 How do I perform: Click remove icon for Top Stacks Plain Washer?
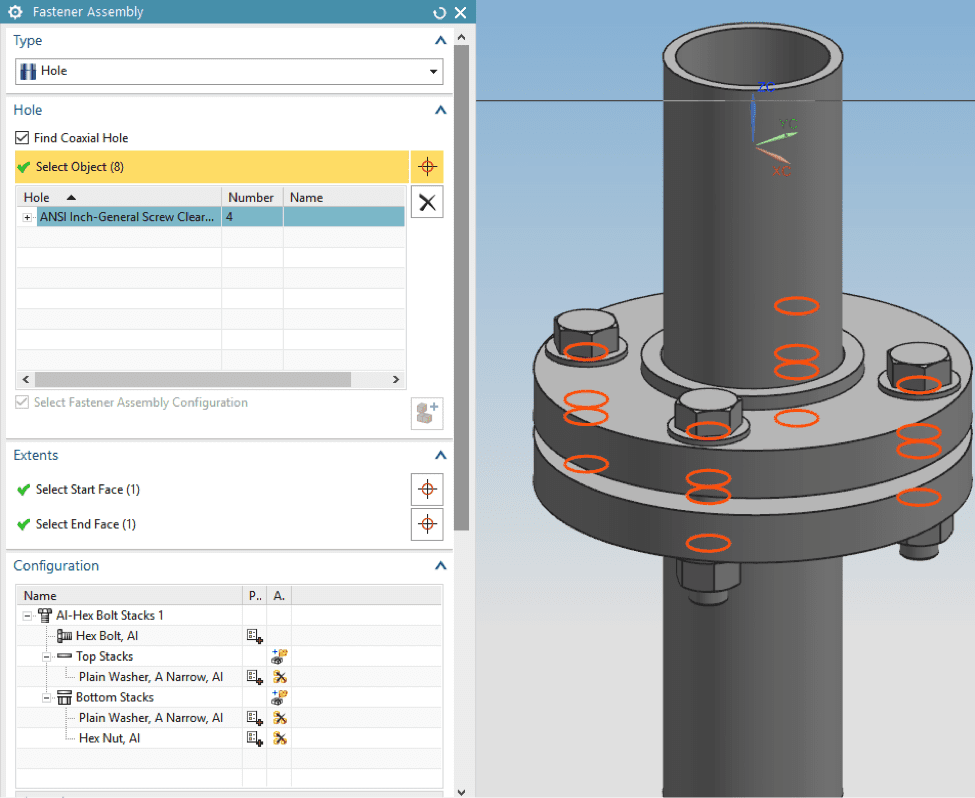point(280,677)
